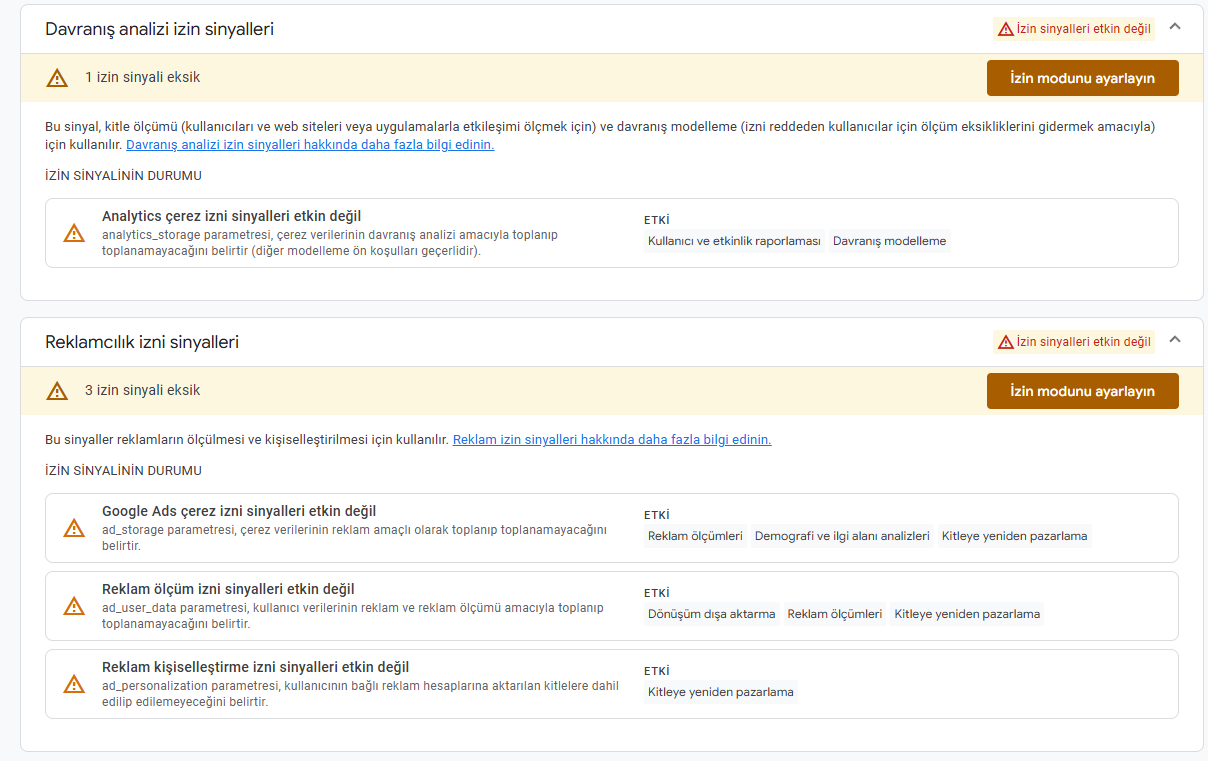Click the ad_personalization parametresi description text
1208x761 pixels.
[360, 694]
